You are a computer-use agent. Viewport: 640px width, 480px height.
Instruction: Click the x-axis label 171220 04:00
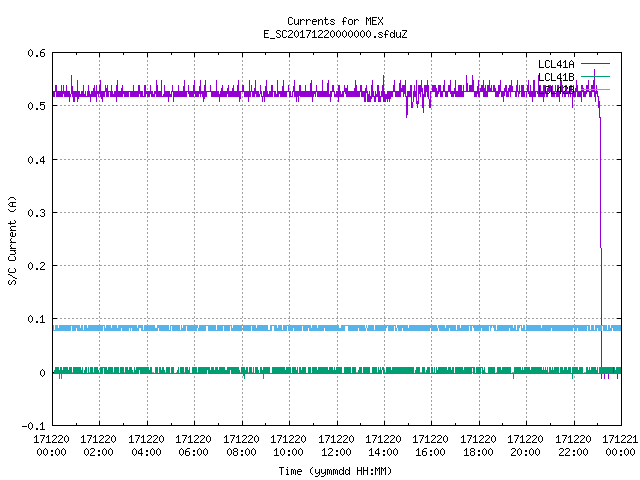tap(146, 446)
